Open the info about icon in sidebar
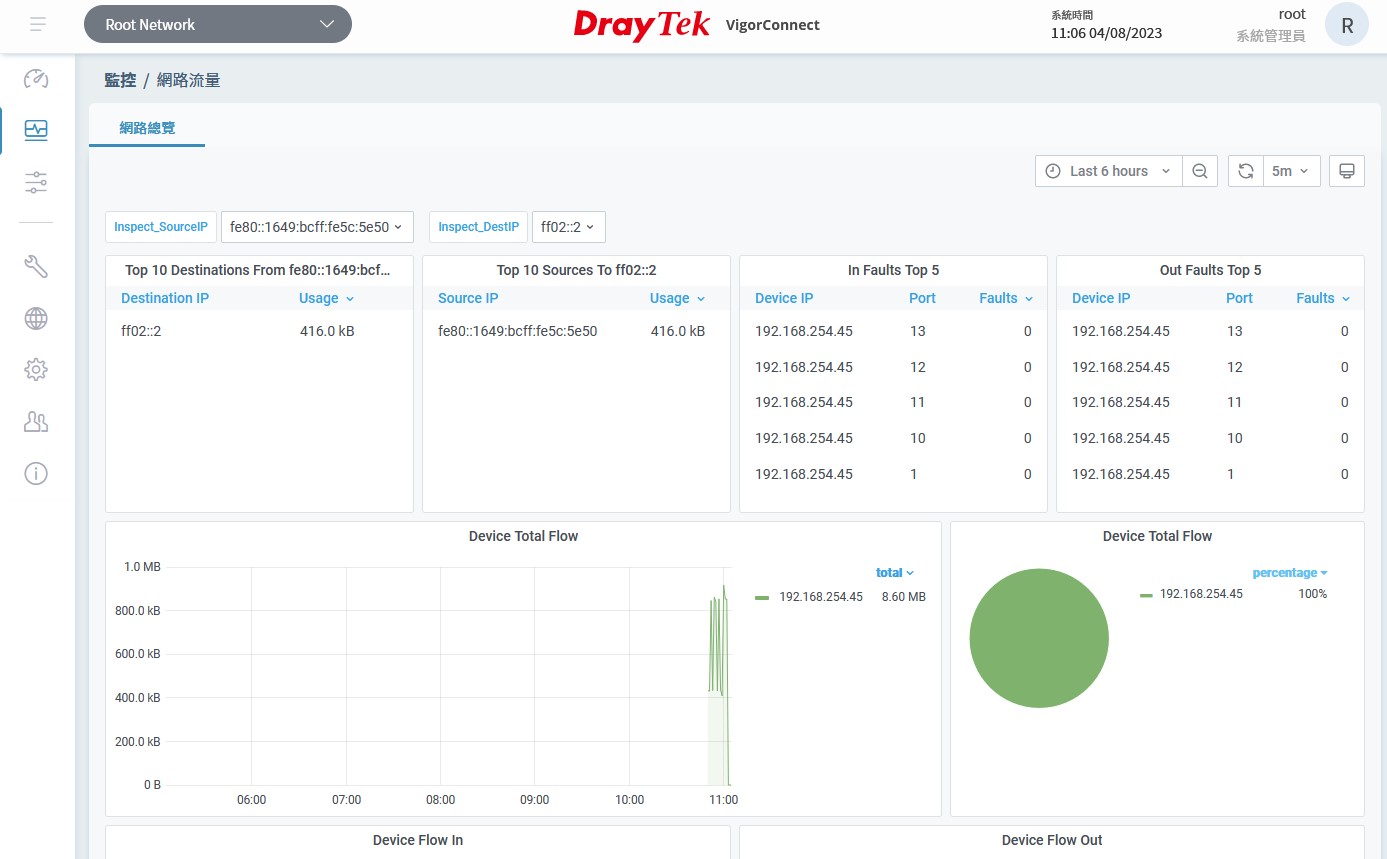The width and height of the screenshot is (1387, 859). (36, 473)
